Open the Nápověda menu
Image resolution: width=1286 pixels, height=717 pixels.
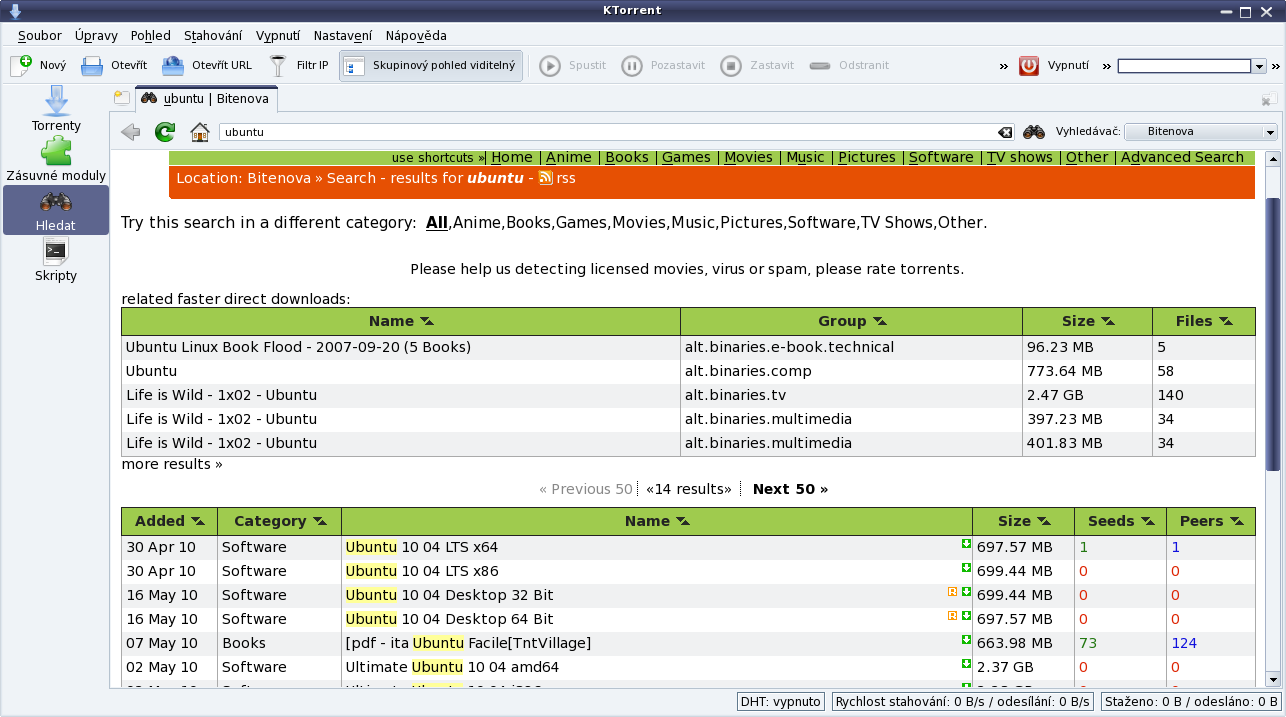pyautogui.click(x=415, y=35)
